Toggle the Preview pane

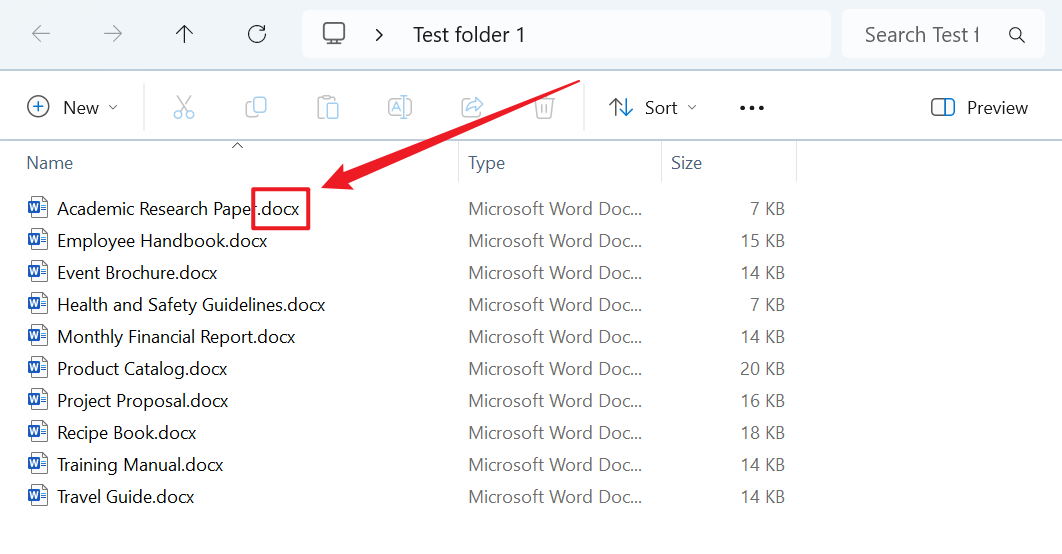[979, 108]
